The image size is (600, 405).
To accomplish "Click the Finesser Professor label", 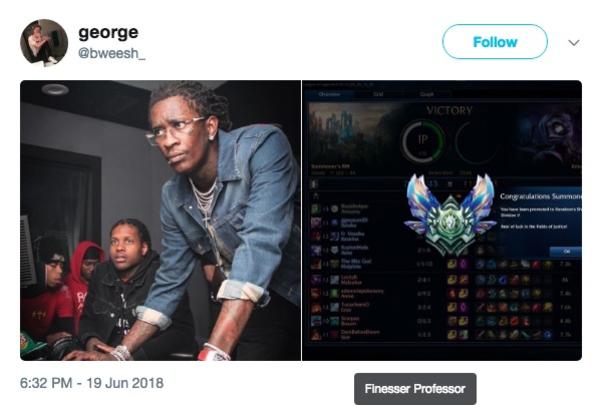I will (x=415, y=389).
